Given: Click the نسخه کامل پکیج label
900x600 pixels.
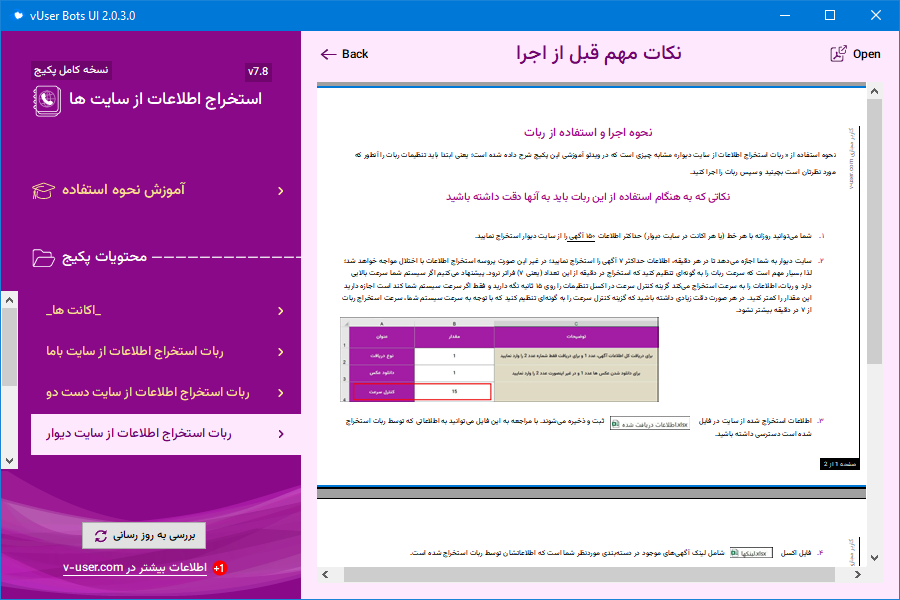Looking at the screenshot, I should pyautogui.click(x=71, y=69).
